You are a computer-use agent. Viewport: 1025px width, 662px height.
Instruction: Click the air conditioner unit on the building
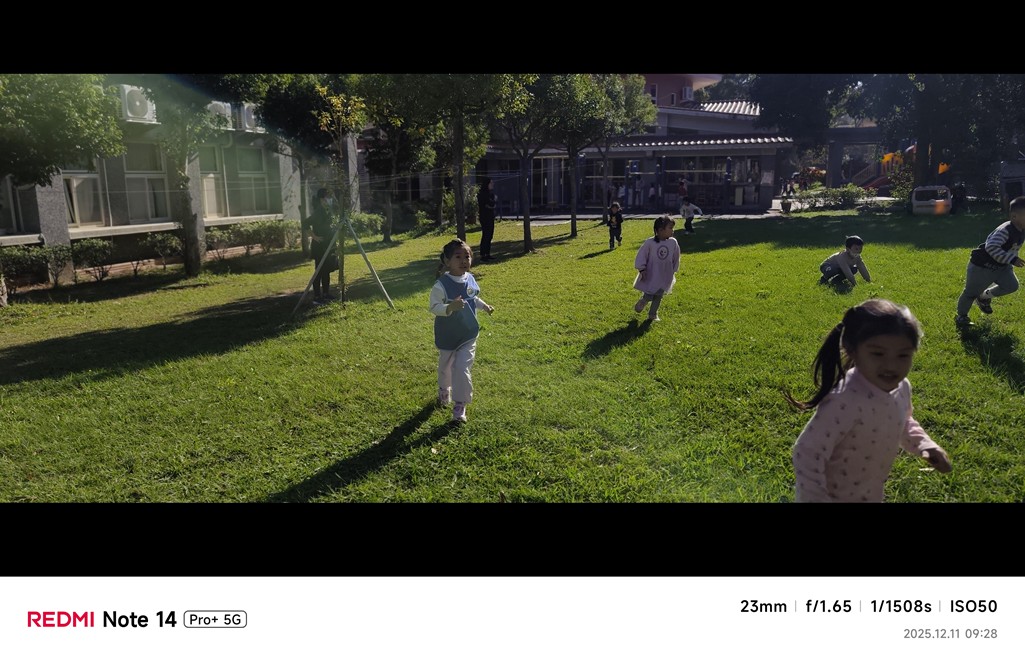tap(137, 103)
